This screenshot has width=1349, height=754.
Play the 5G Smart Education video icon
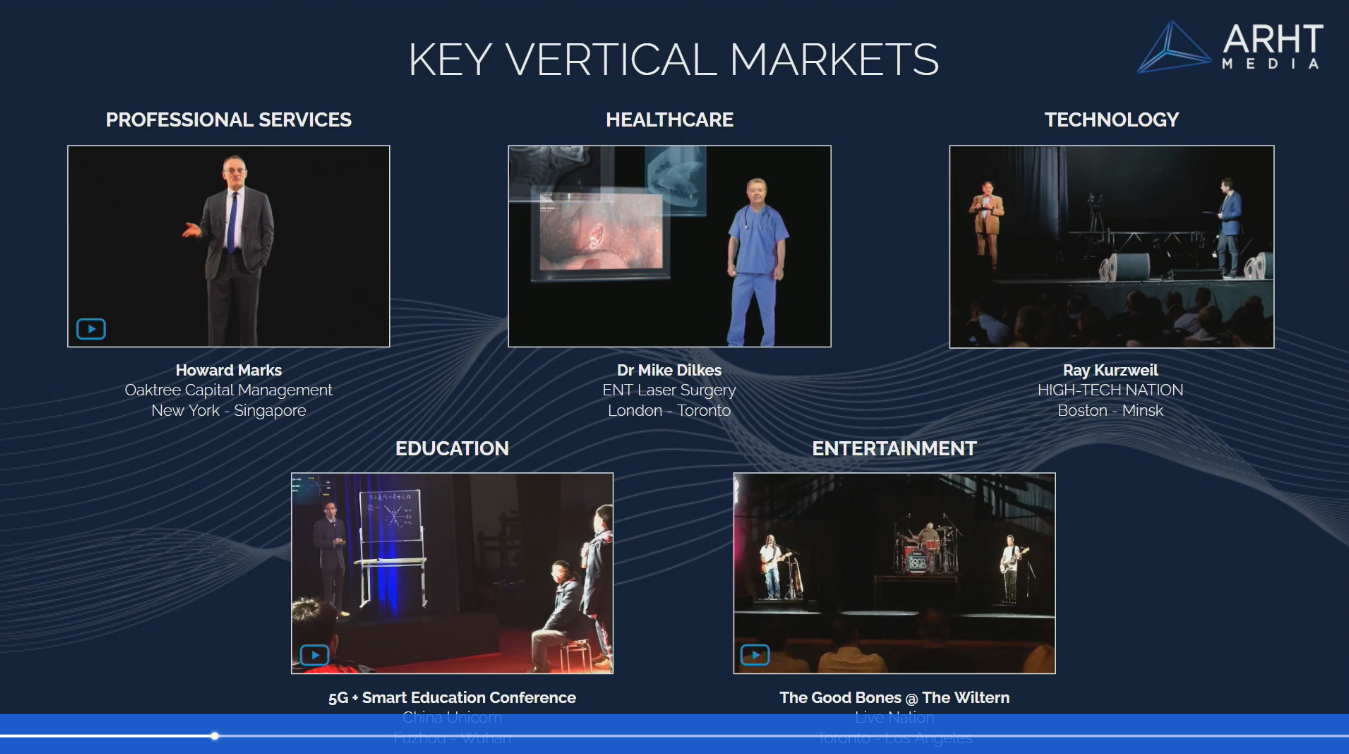[314, 656]
